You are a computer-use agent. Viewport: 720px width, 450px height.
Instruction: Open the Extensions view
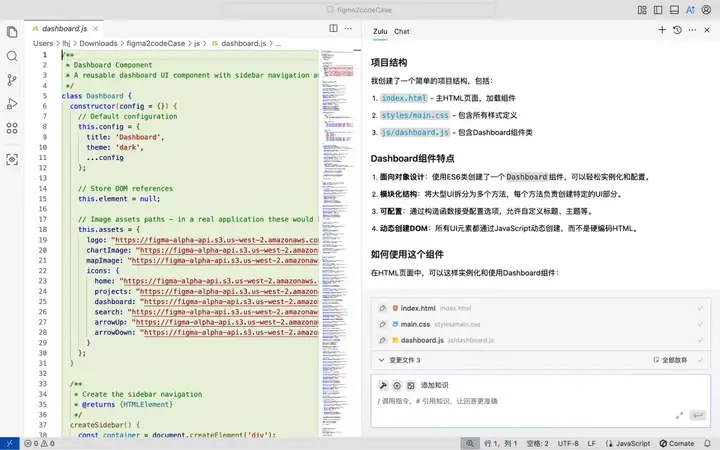[x=12, y=128]
